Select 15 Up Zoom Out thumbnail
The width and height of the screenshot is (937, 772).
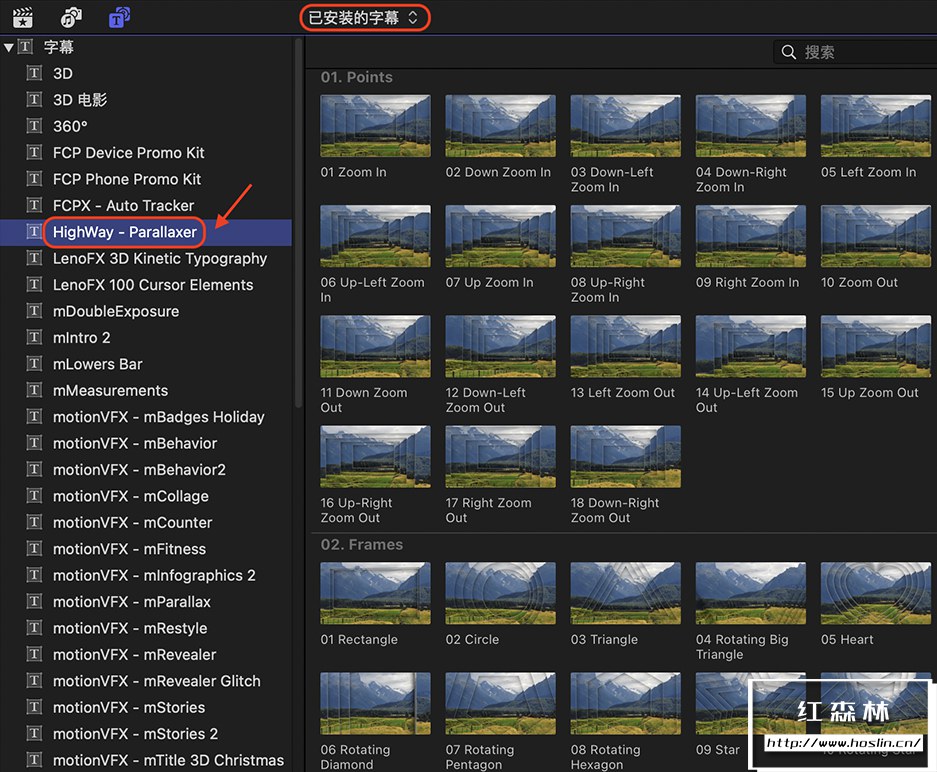(875, 347)
